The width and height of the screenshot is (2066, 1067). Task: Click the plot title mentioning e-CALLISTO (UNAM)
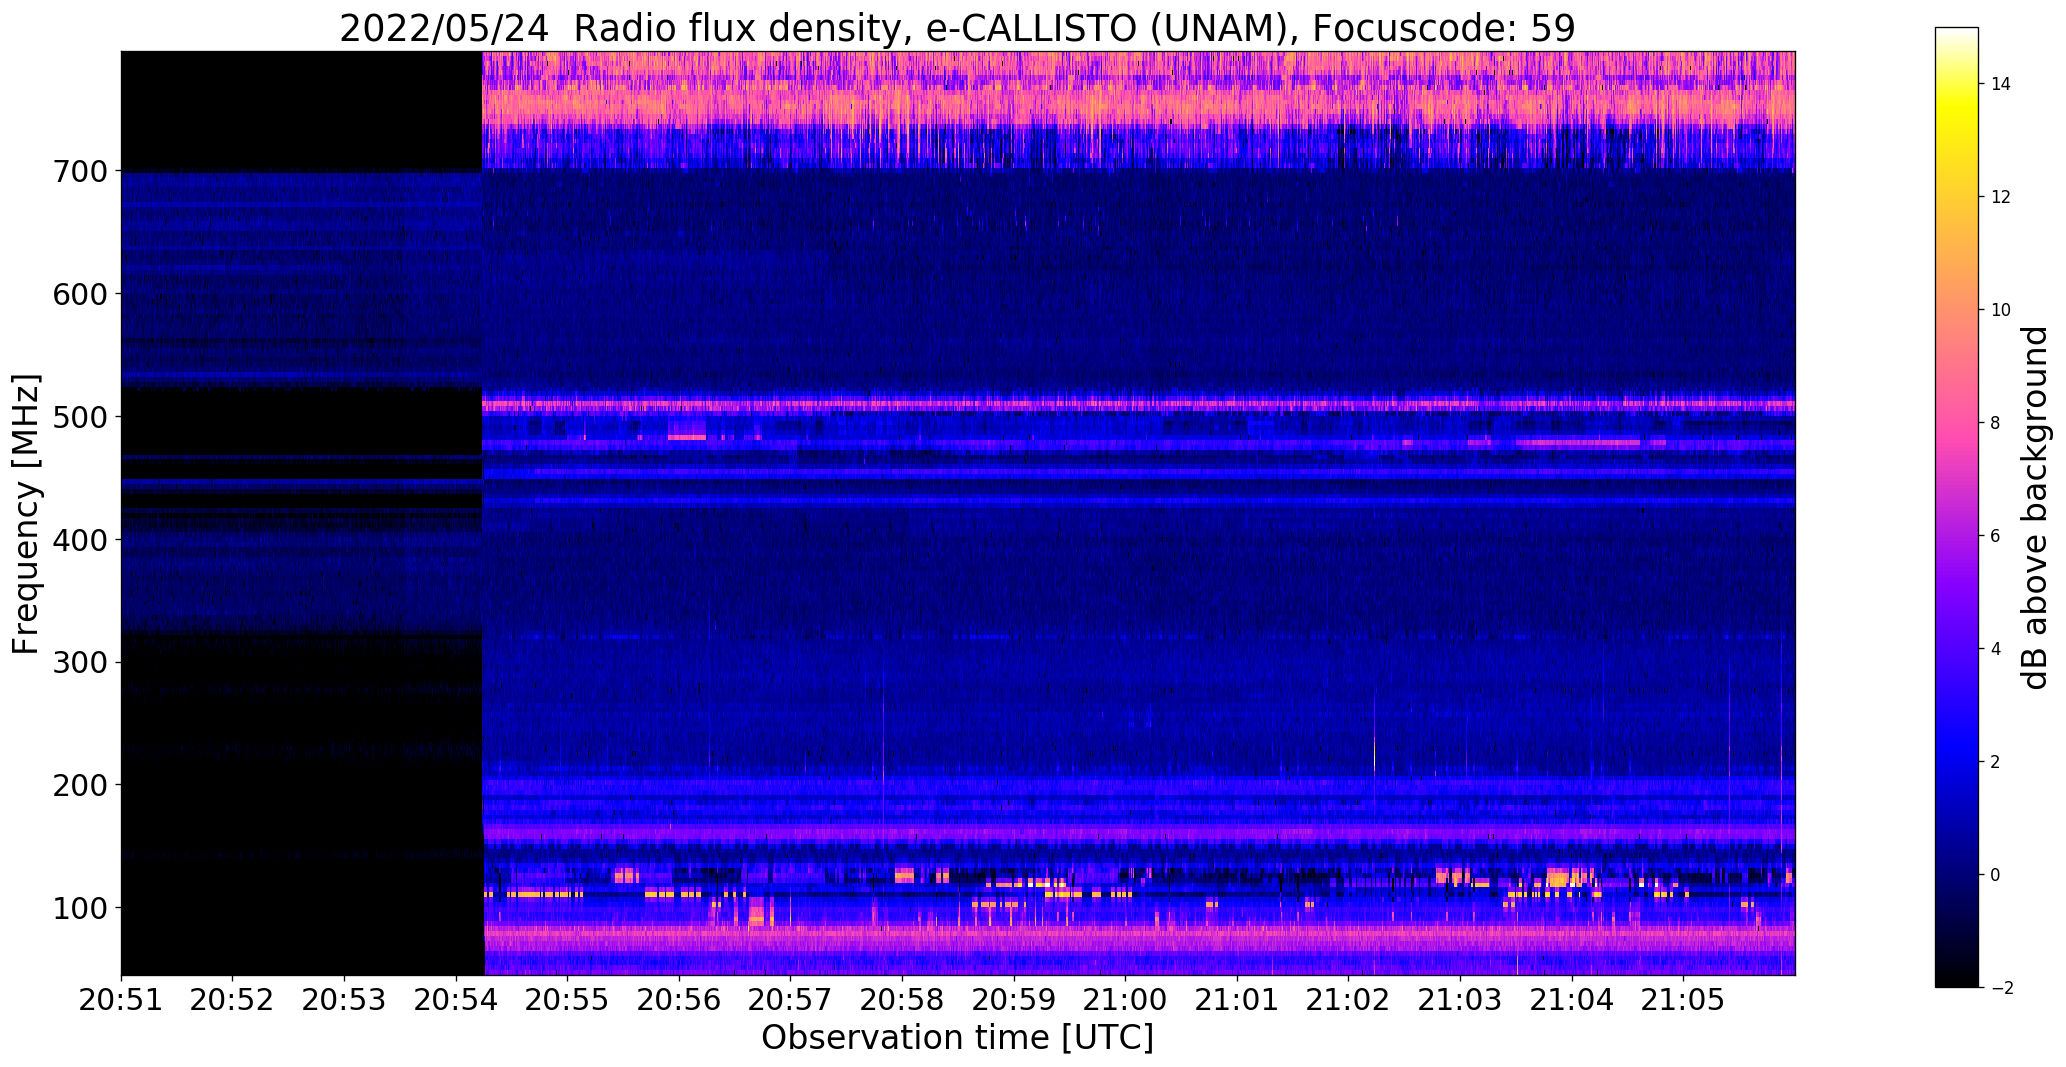(x=957, y=27)
